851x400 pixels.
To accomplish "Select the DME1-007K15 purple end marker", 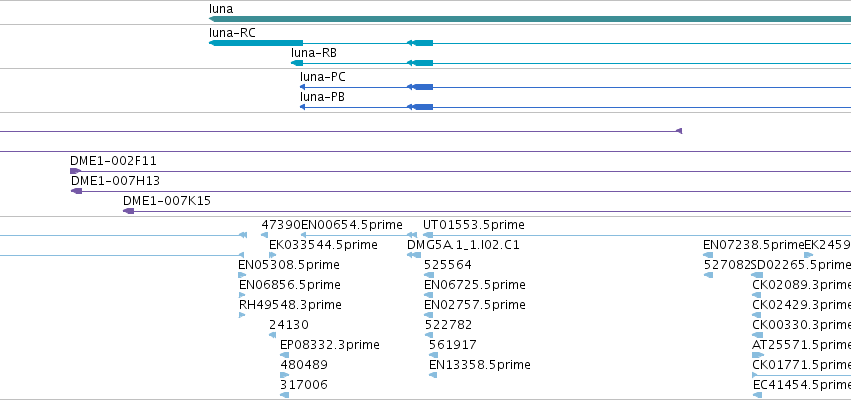I will tap(129, 211).
